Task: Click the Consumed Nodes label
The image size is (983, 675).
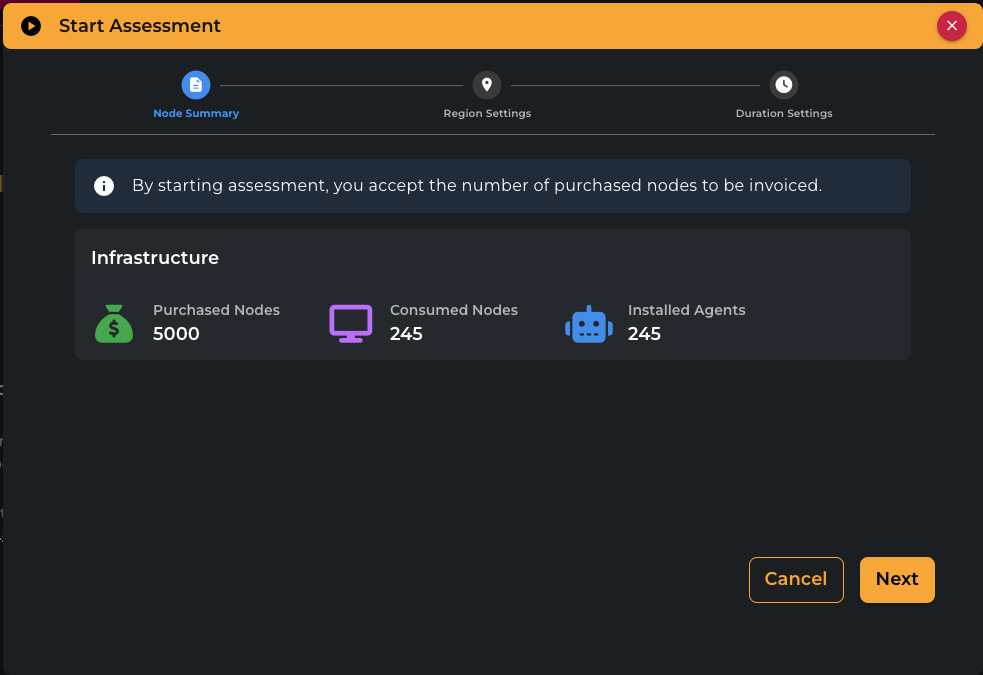Action: tap(454, 310)
